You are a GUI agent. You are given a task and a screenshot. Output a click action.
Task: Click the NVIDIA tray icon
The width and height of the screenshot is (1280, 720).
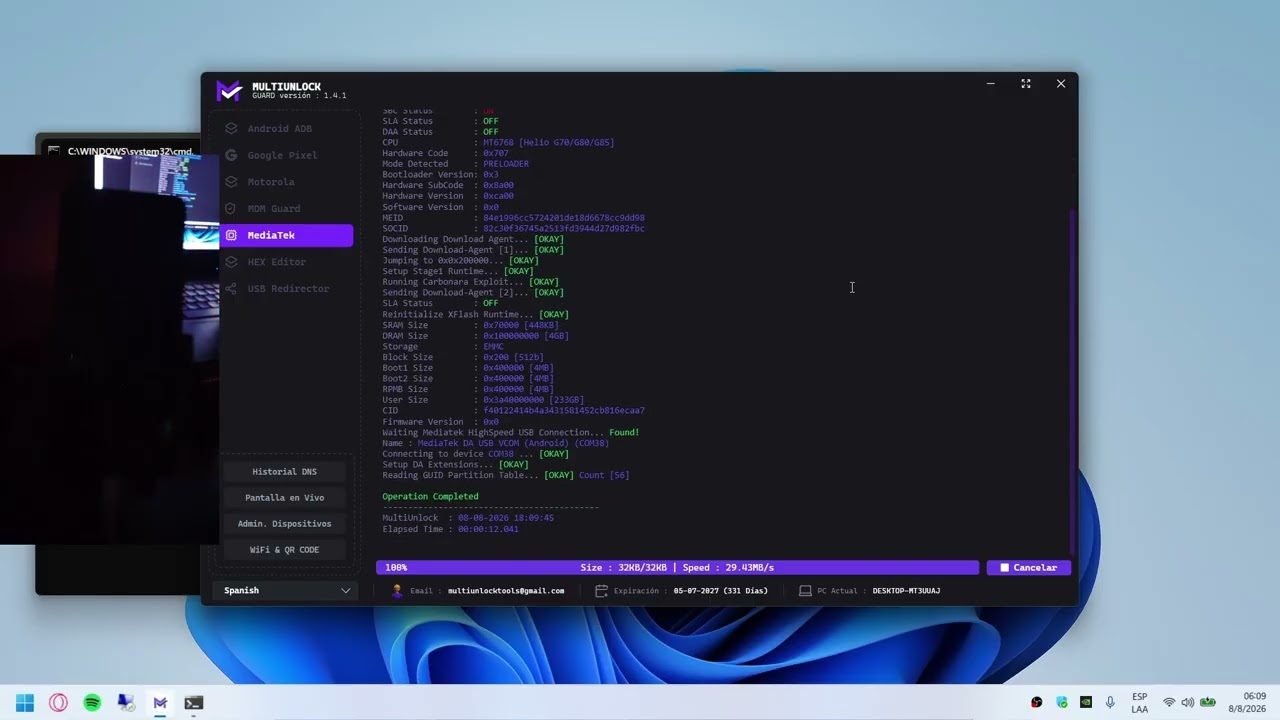1086,703
